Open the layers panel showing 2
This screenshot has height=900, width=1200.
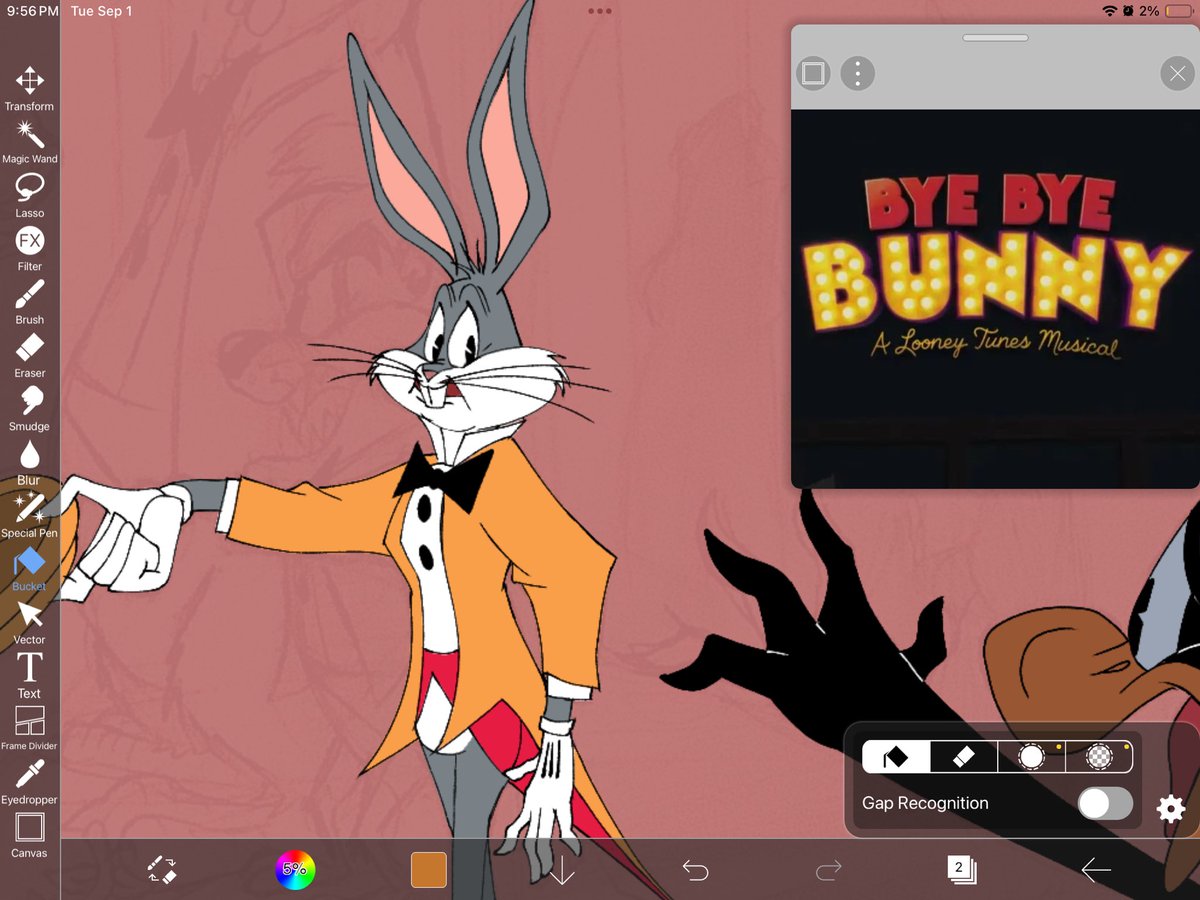962,869
